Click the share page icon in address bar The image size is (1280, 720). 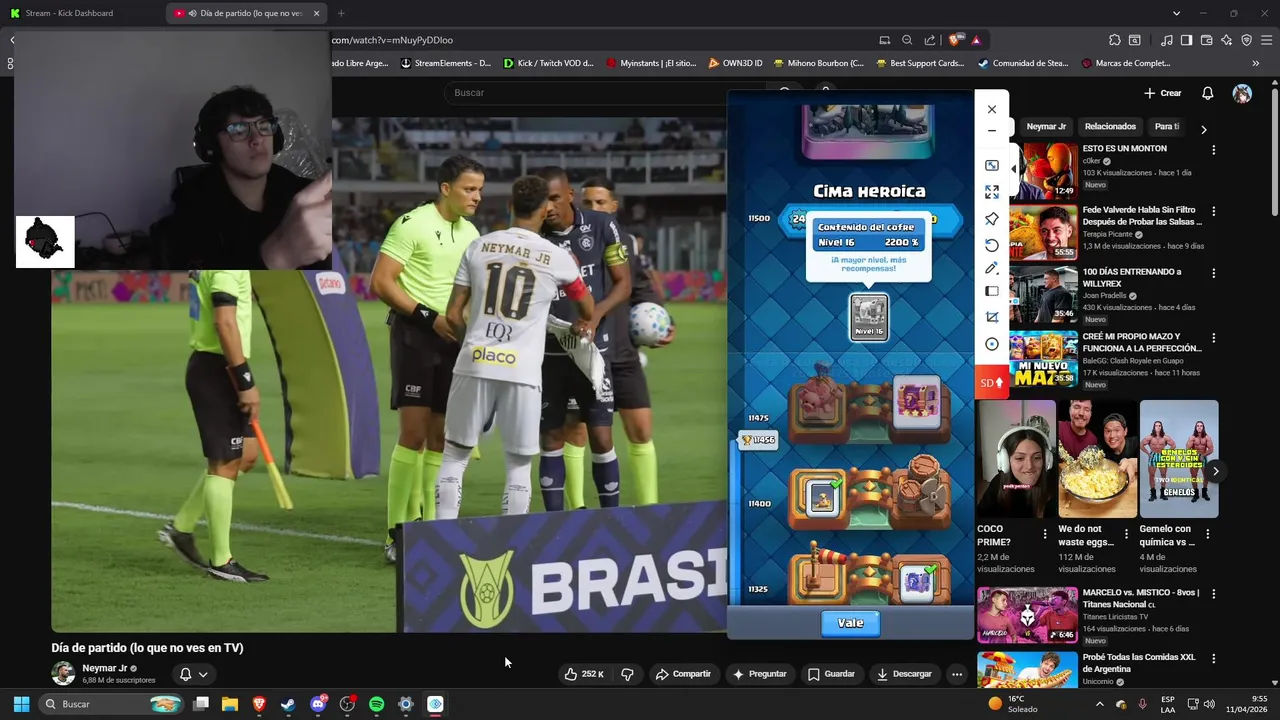click(930, 40)
